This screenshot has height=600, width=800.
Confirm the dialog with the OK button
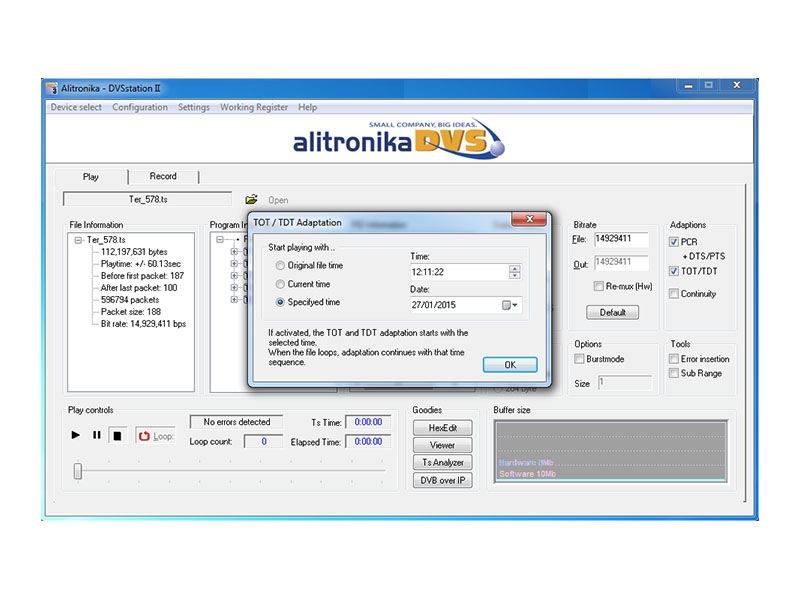point(510,365)
